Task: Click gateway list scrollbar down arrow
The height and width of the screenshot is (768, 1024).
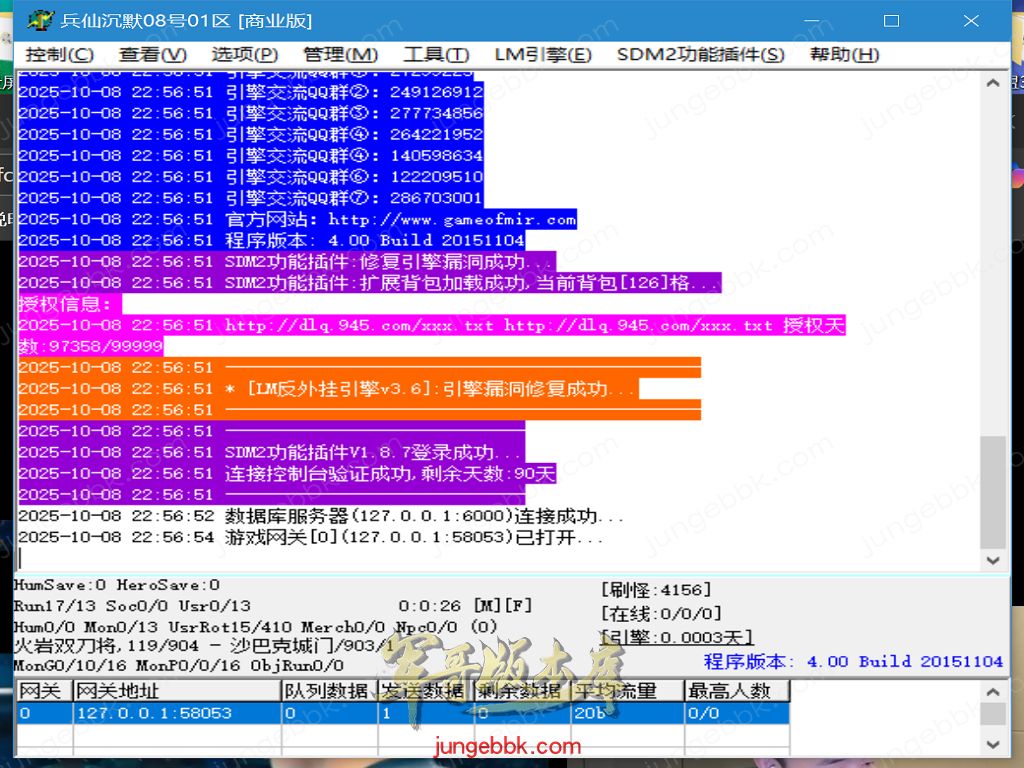Action: click(993, 744)
